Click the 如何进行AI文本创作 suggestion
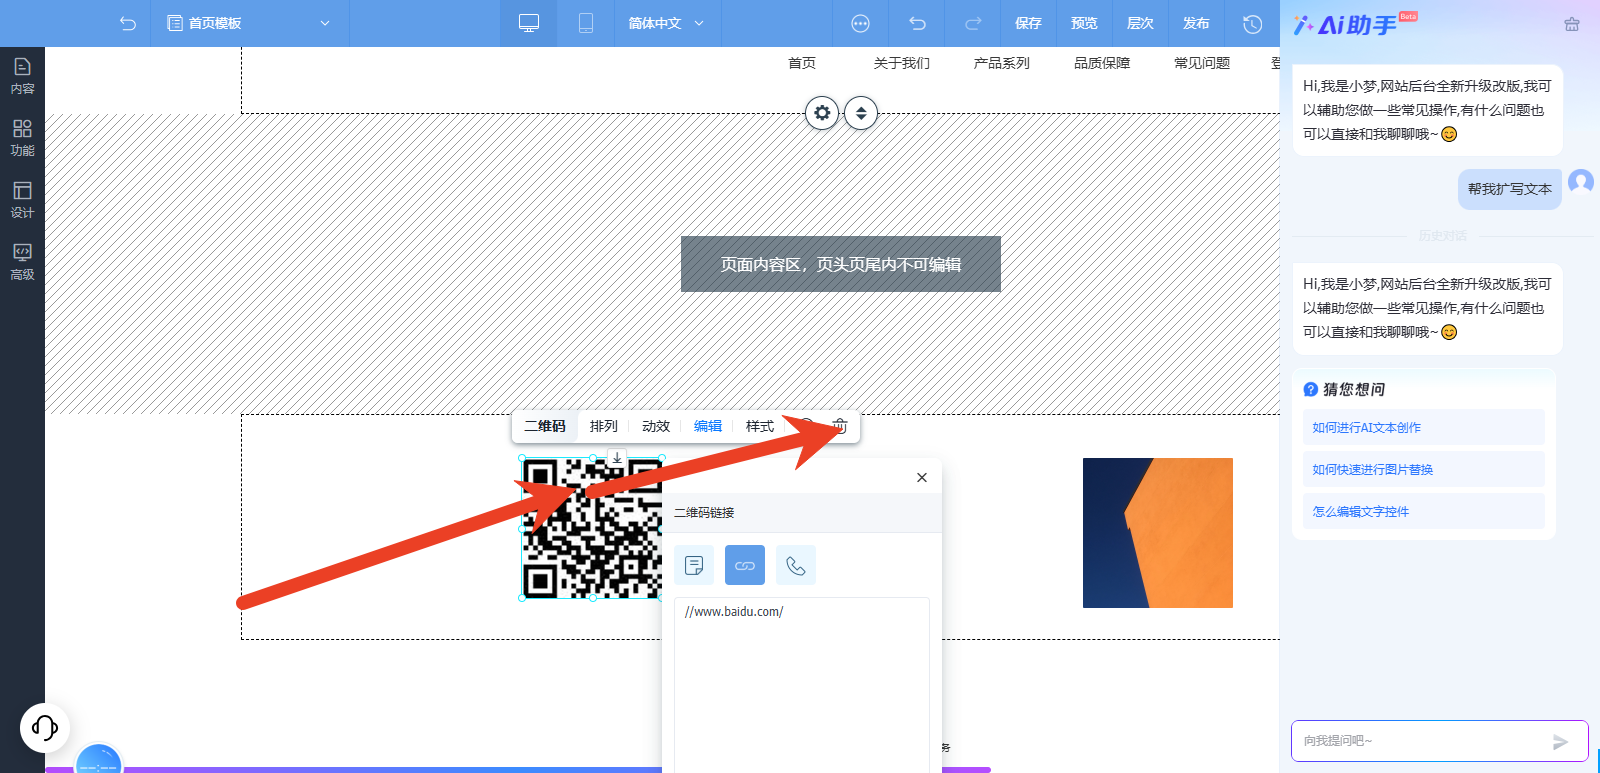The height and width of the screenshot is (773, 1600). [x=1424, y=427]
